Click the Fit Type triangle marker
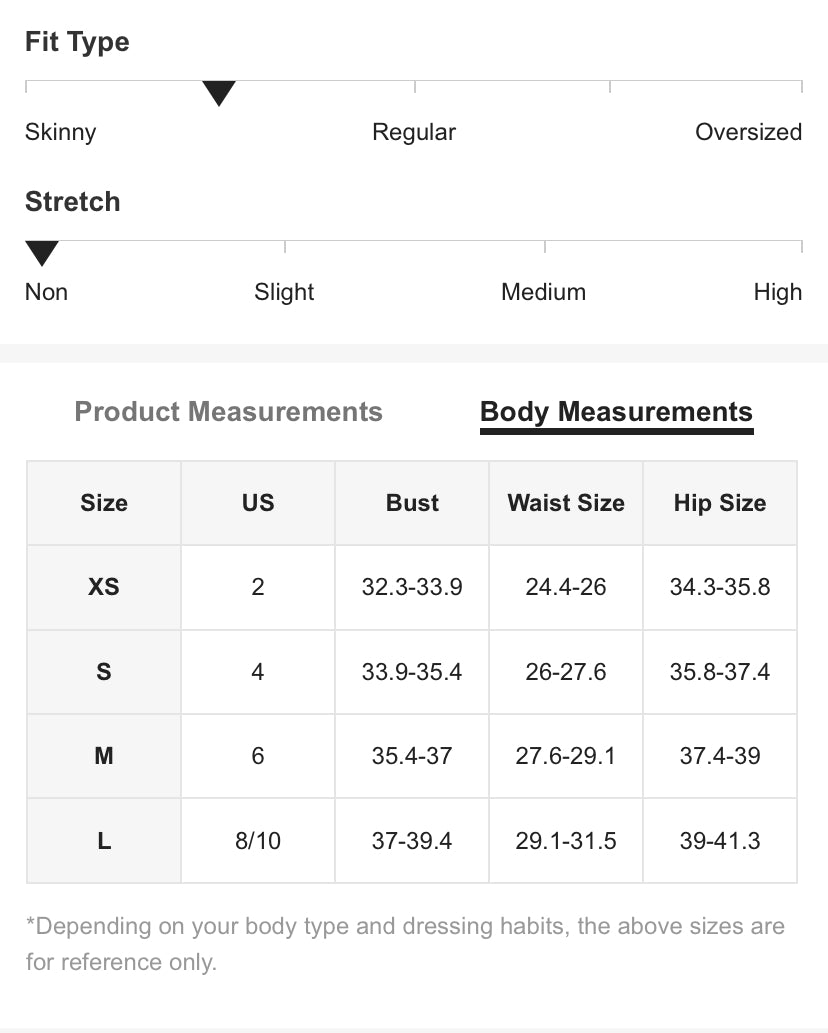The image size is (828, 1033). click(219, 94)
